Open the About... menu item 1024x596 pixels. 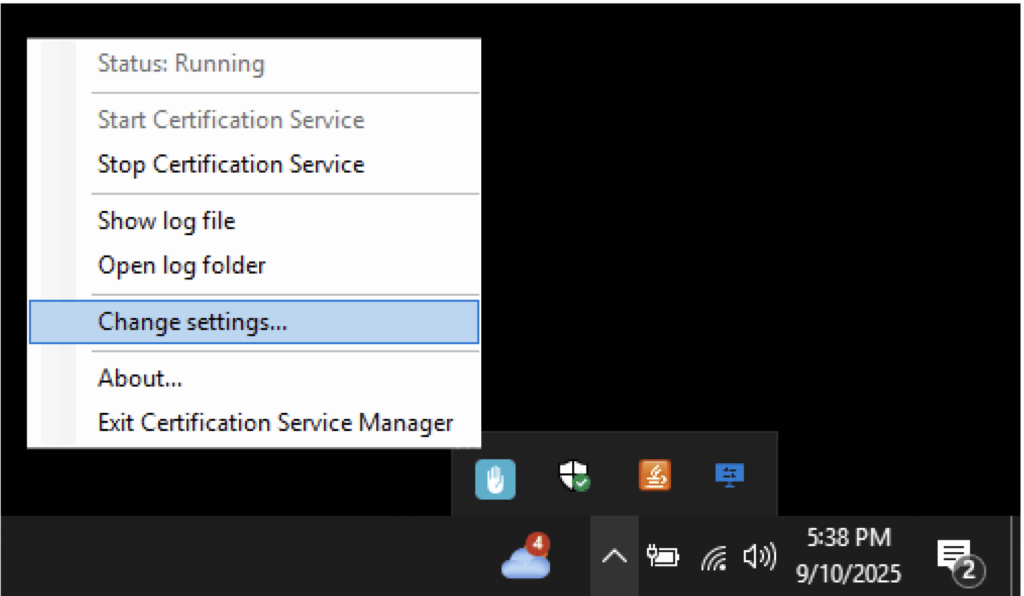[140, 378]
